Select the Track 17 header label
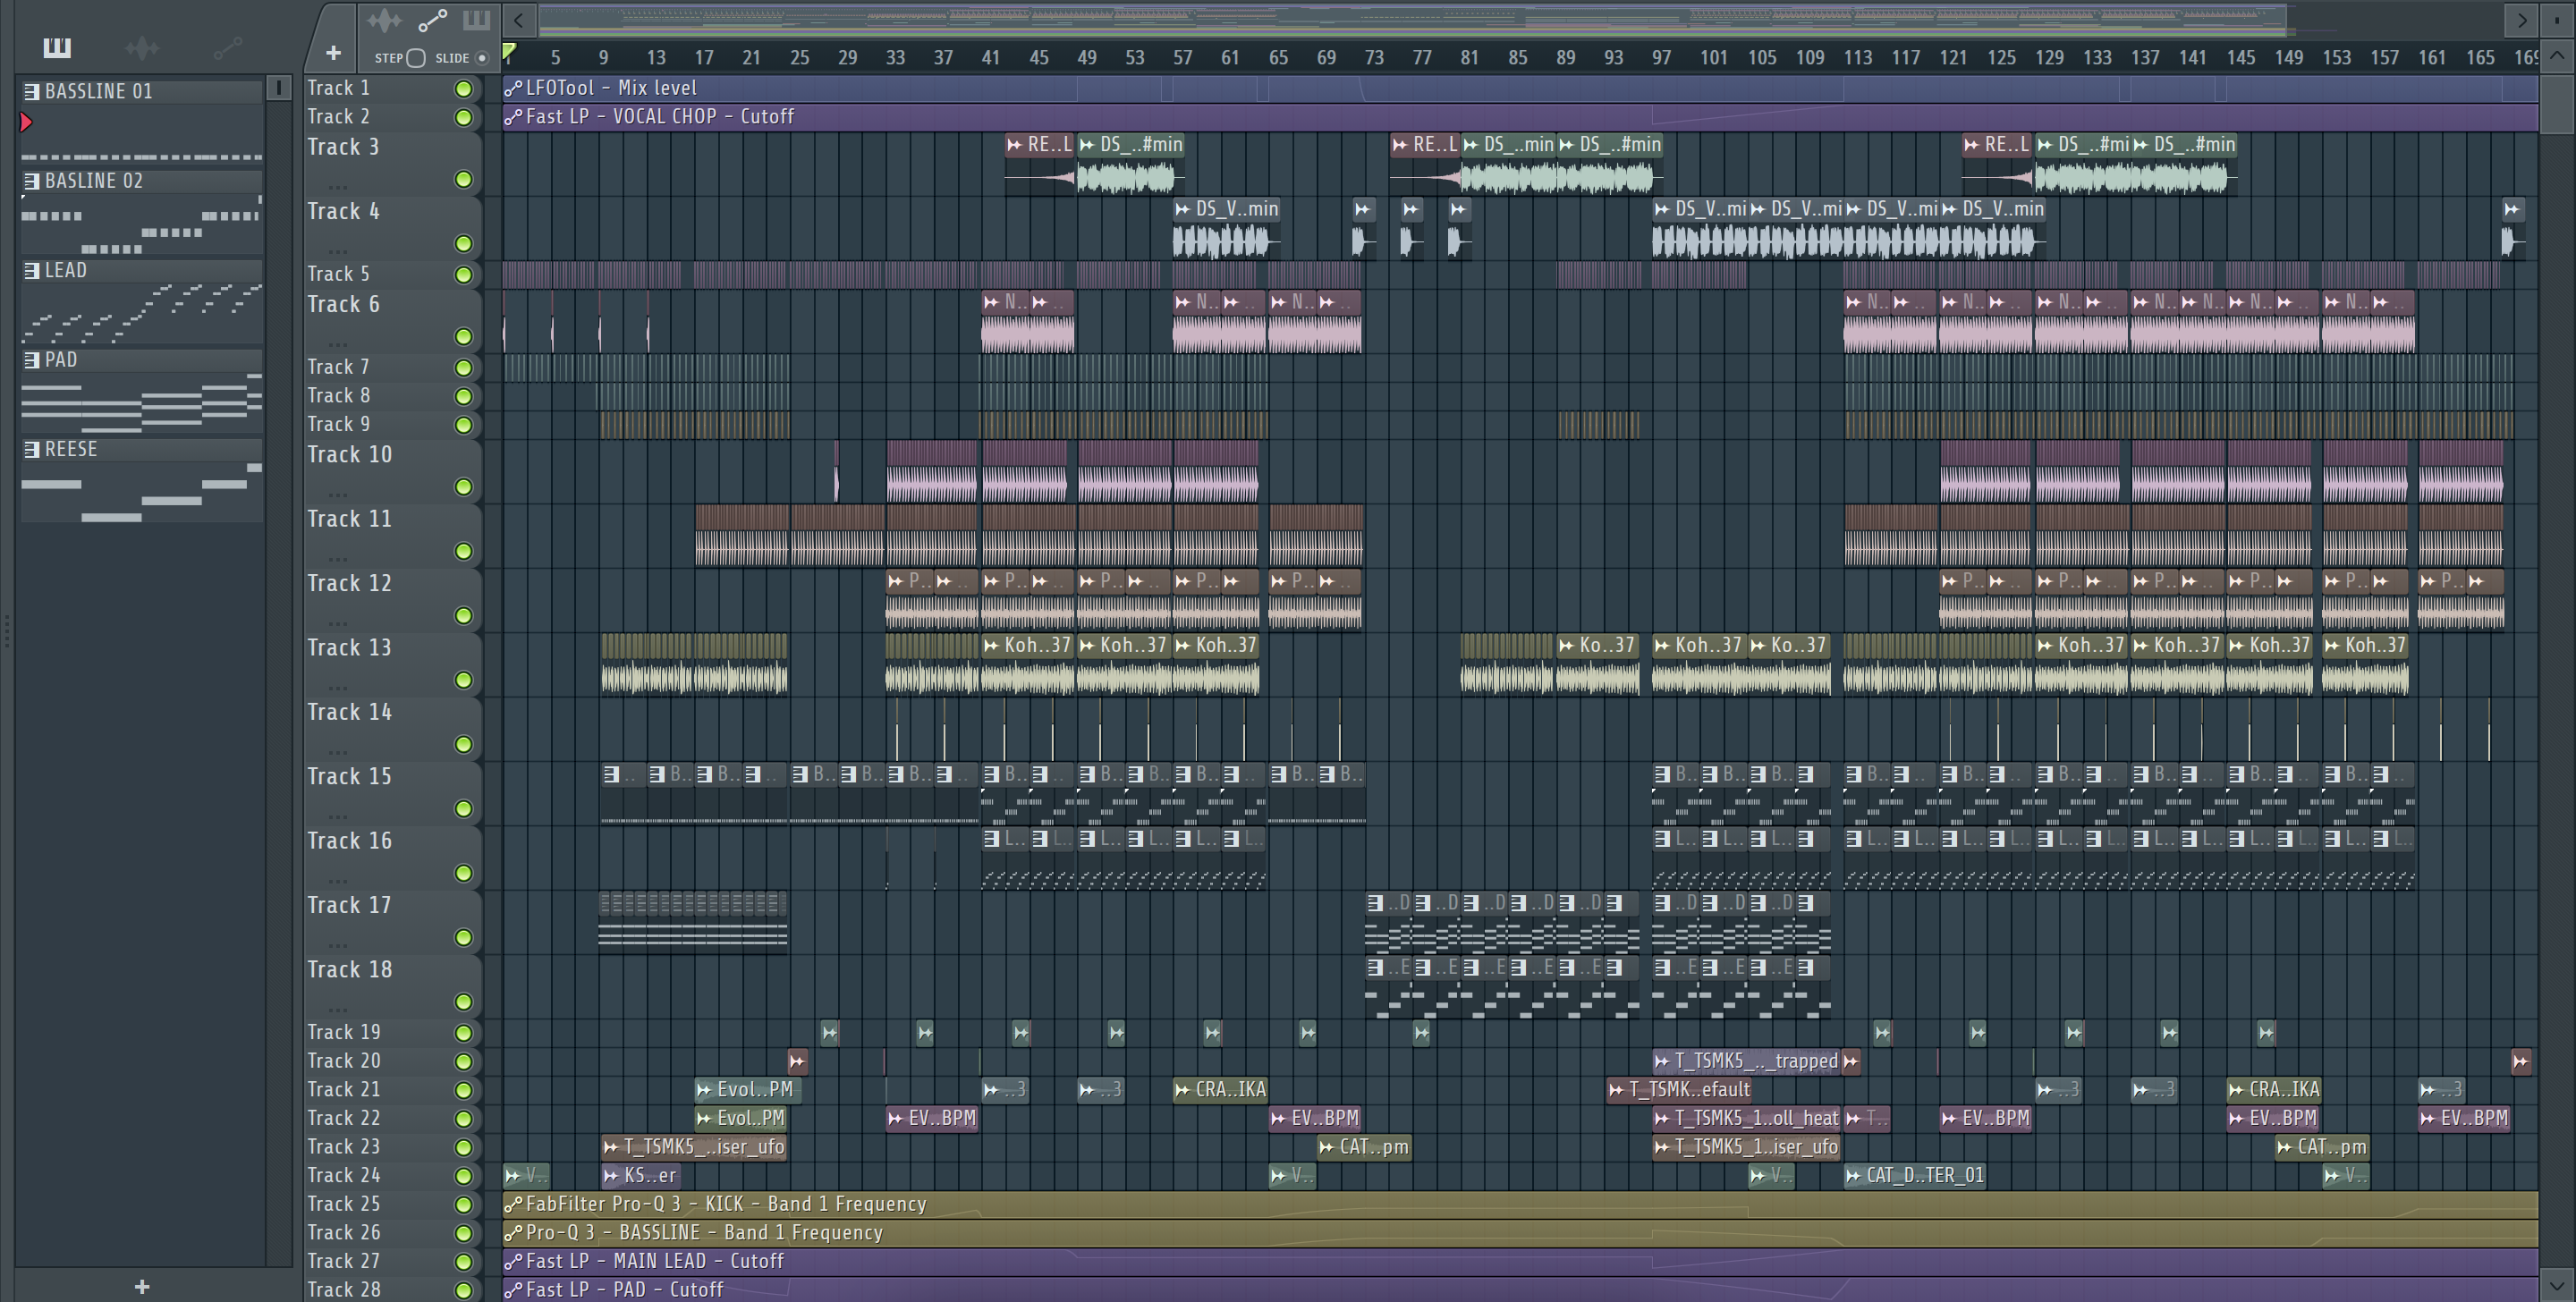The height and width of the screenshot is (1302, 2576). 349,905
